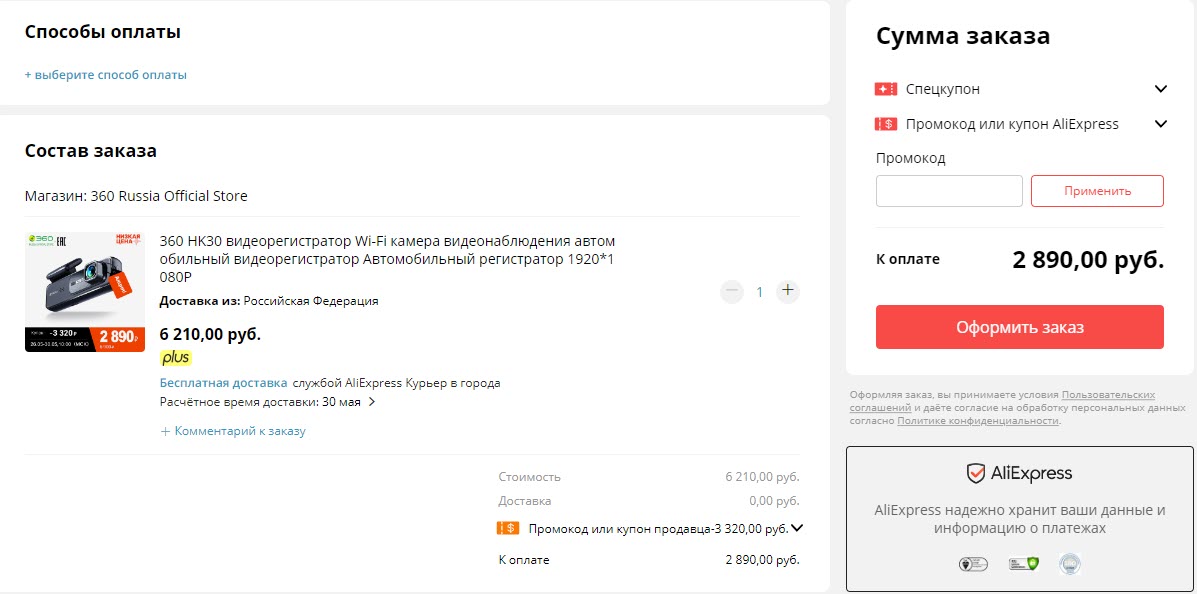Image resolution: width=1197 pixels, height=594 pixels.
Task: Click the leftmost PCI security badge
Action: pyautogui.click(x=973, y=563)
